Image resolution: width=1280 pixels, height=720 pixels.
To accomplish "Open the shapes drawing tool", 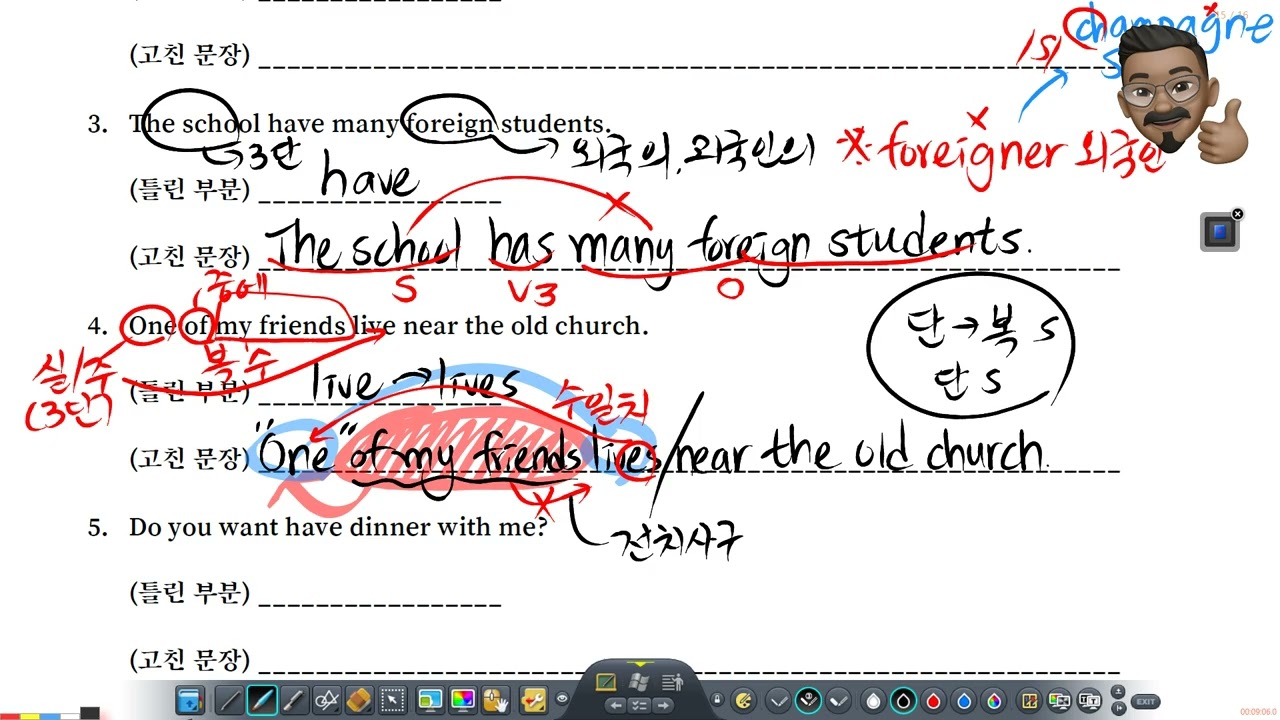I will 327,700.
